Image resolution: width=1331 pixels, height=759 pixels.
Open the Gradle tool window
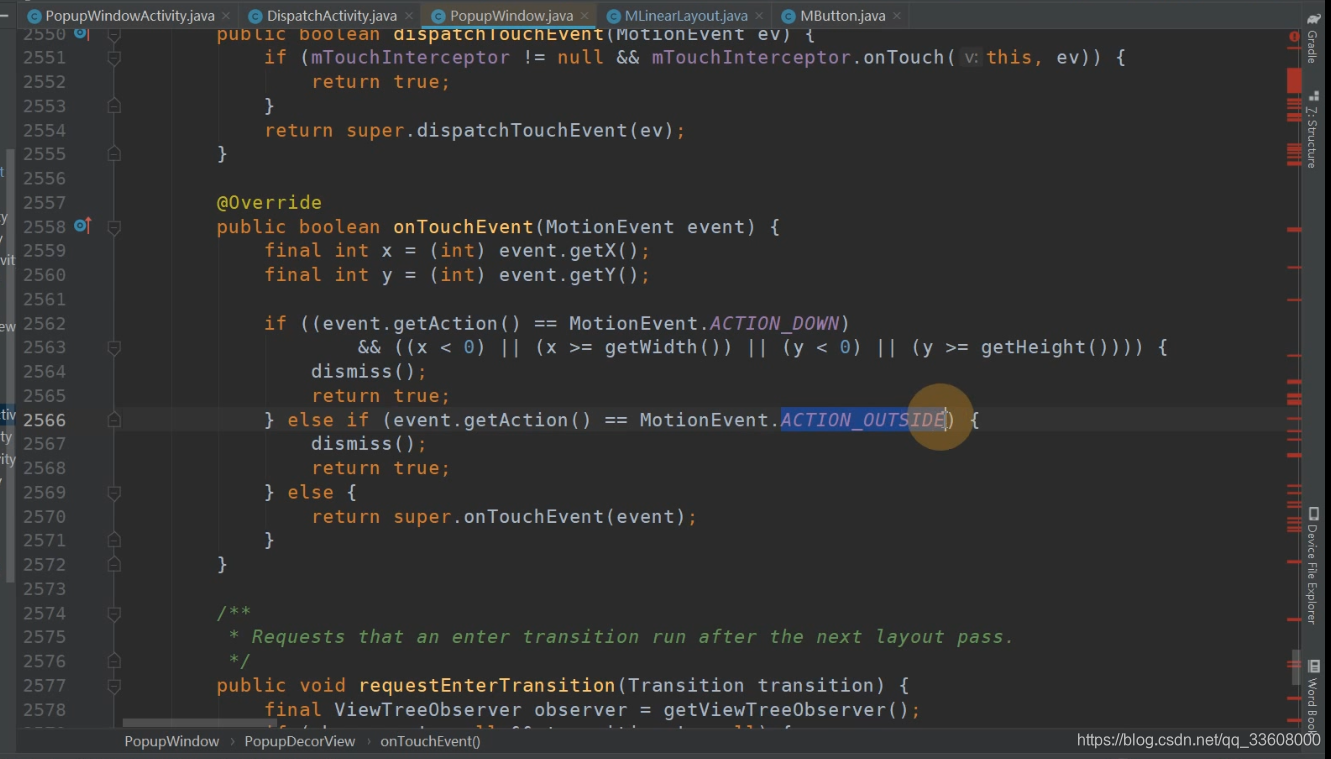1312,40
